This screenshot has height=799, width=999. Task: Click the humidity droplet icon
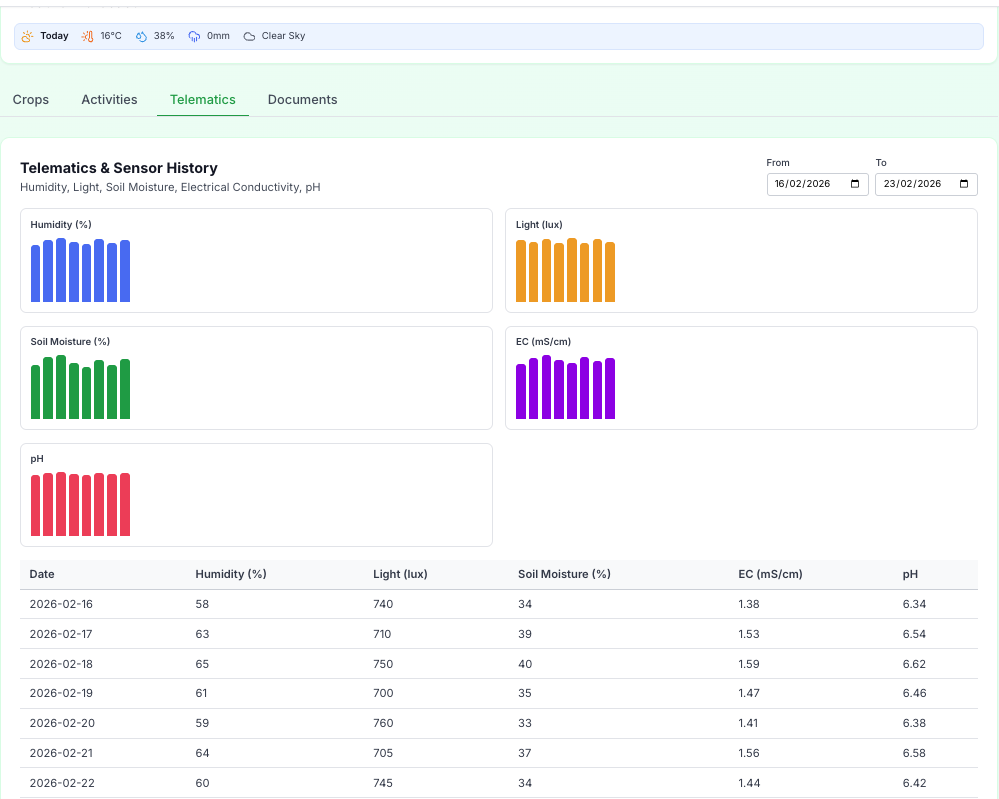click(141, 36)
